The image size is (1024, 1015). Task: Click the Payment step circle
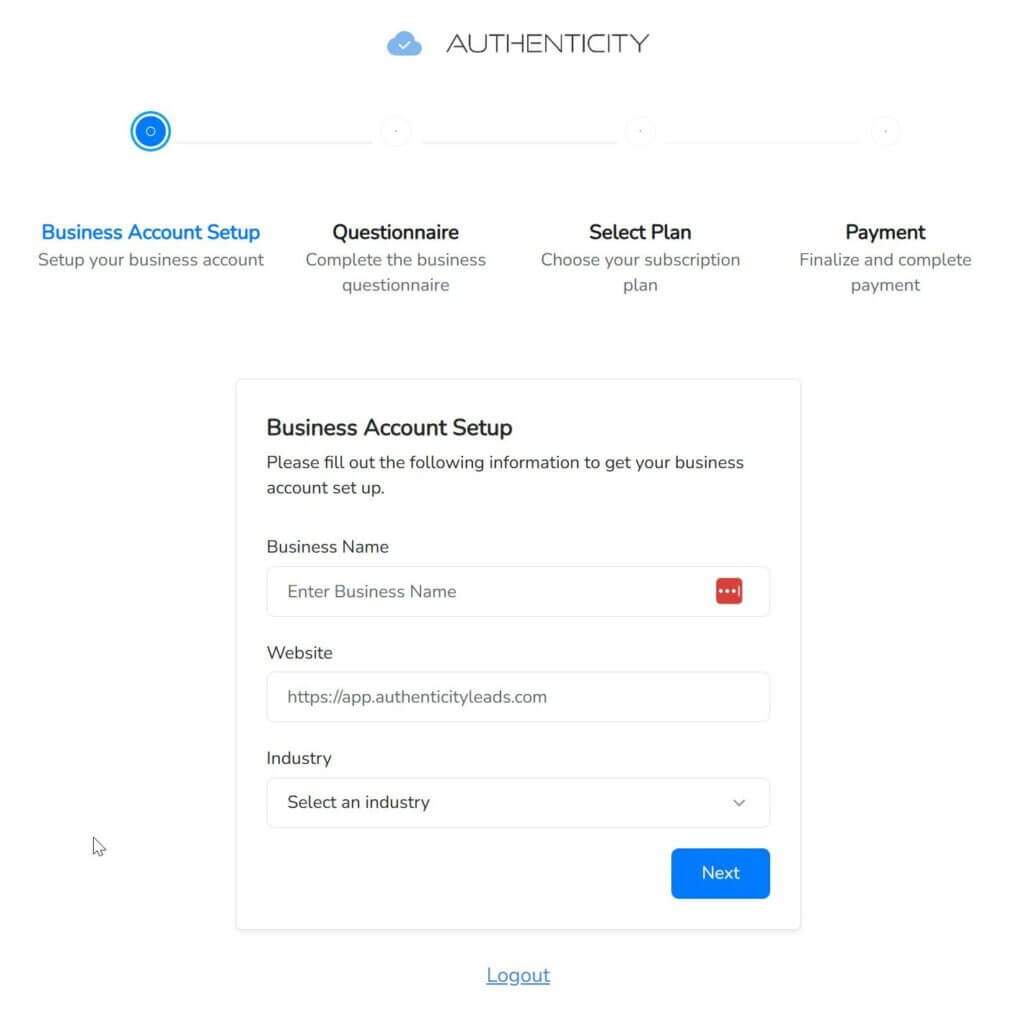click(x=885, y=131)
